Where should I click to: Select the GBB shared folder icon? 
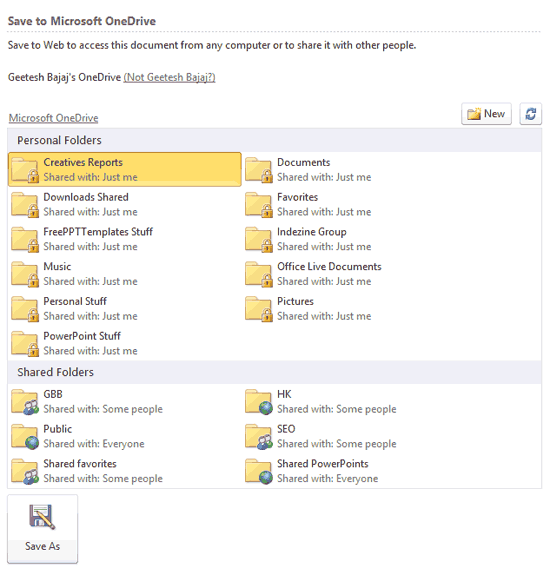(x=25, y=402)
